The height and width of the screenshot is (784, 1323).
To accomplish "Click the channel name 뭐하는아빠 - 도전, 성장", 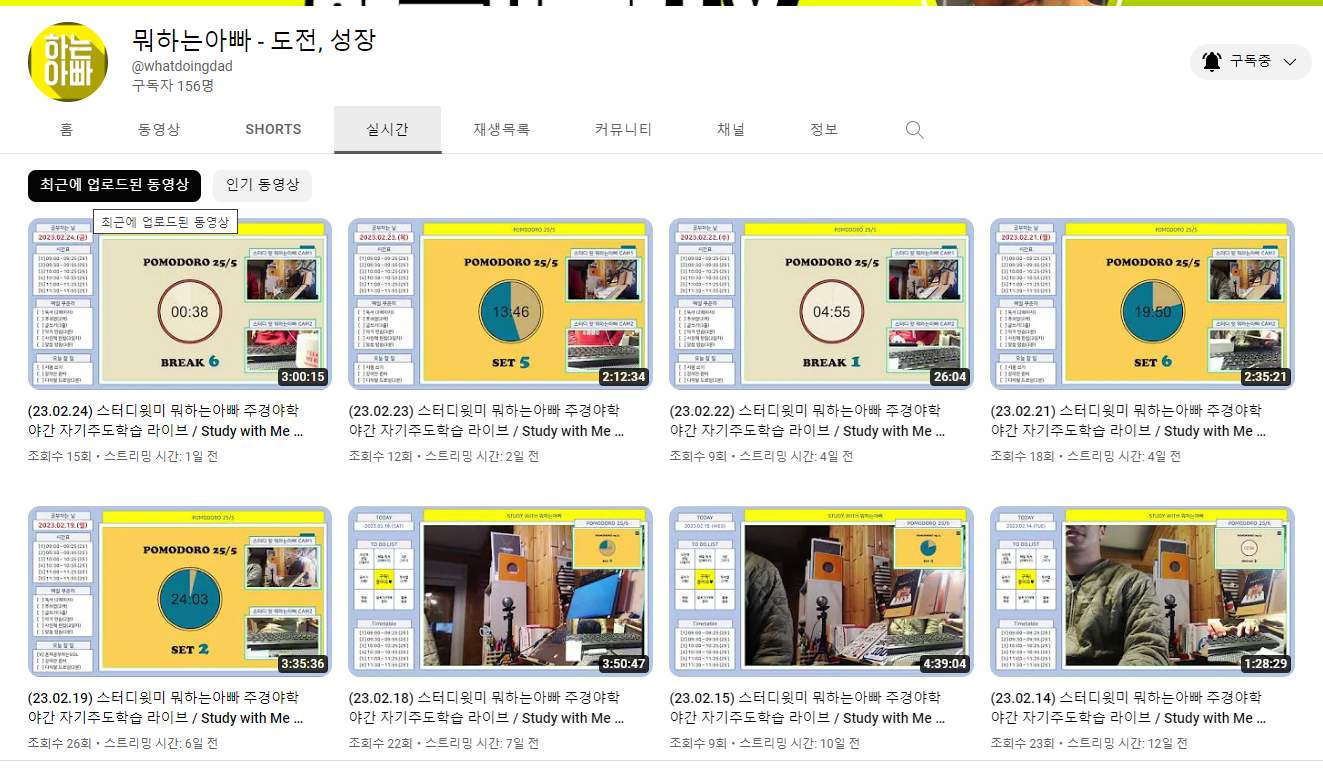I will point(254,40).
